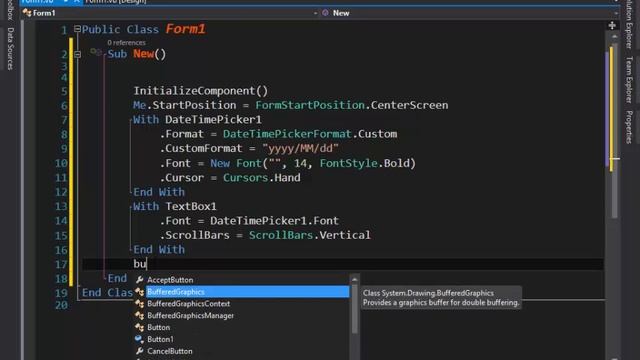Image resolution: width=640 pixels, height=360 pixels.
Task: Click End With on line 16
Action: (x=159, y=250)
